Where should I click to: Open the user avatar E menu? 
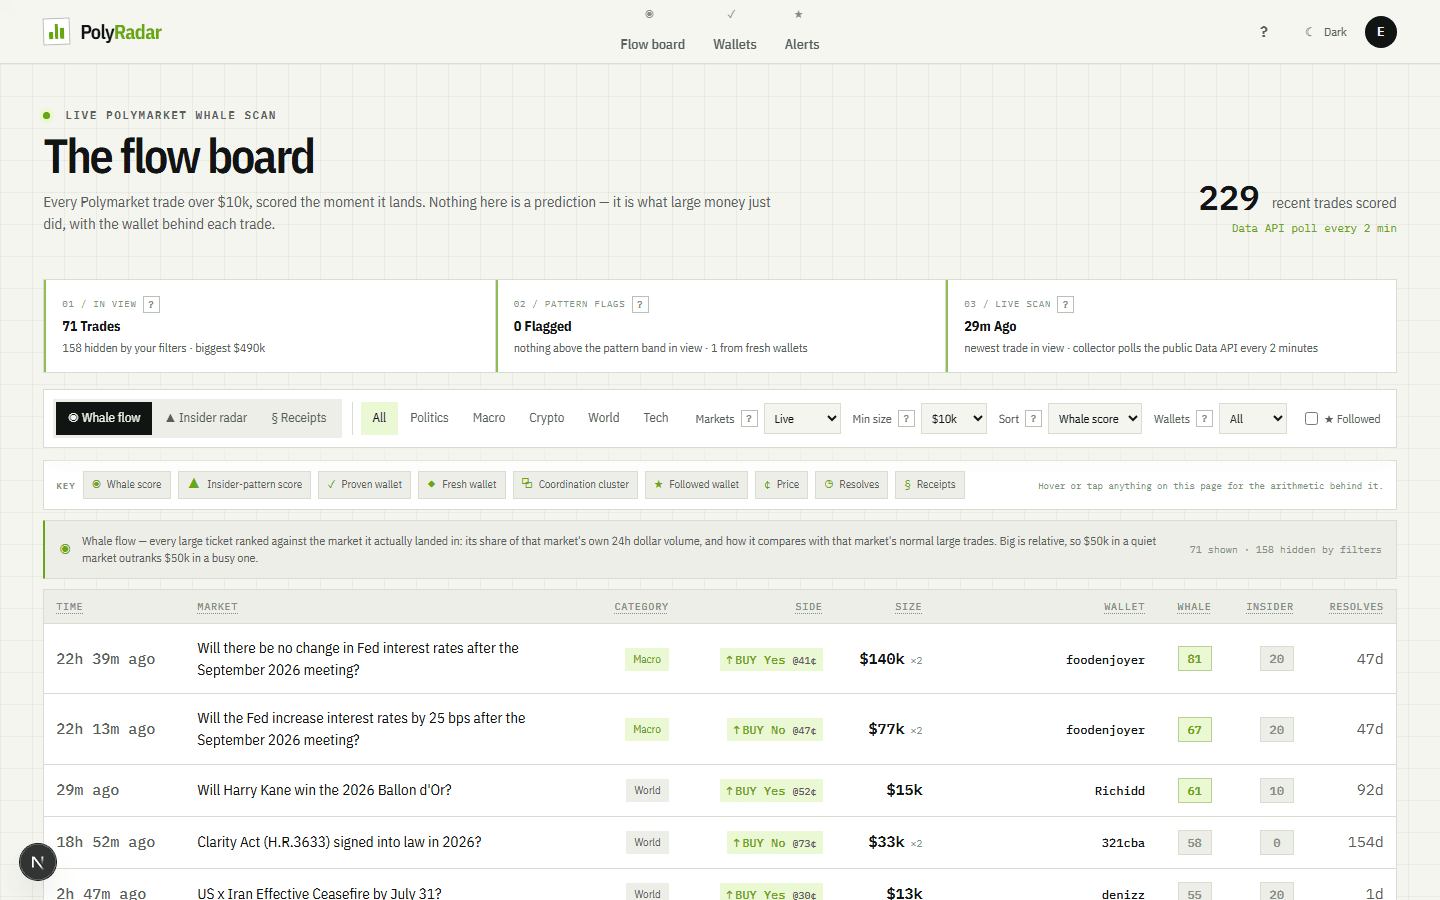[x=1381, y=32]
